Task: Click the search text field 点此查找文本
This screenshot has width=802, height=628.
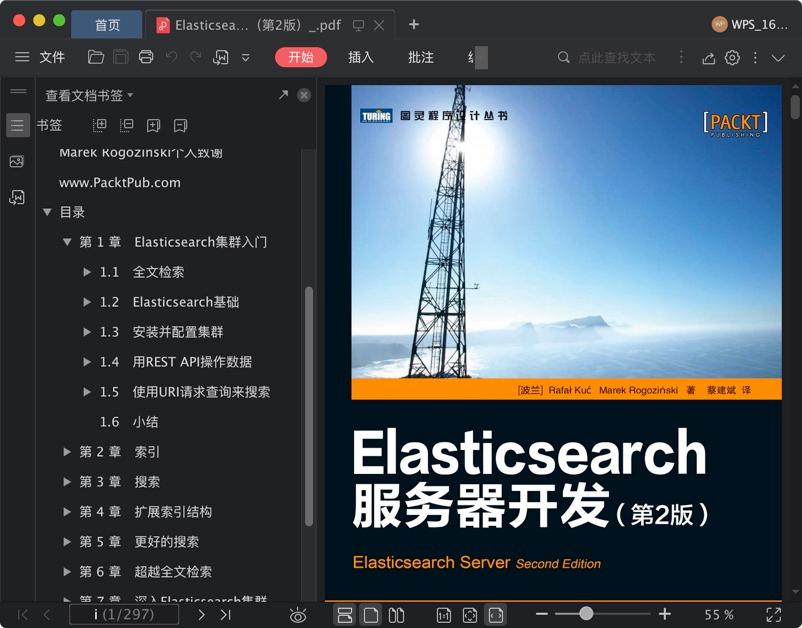Action: [616, 57]
